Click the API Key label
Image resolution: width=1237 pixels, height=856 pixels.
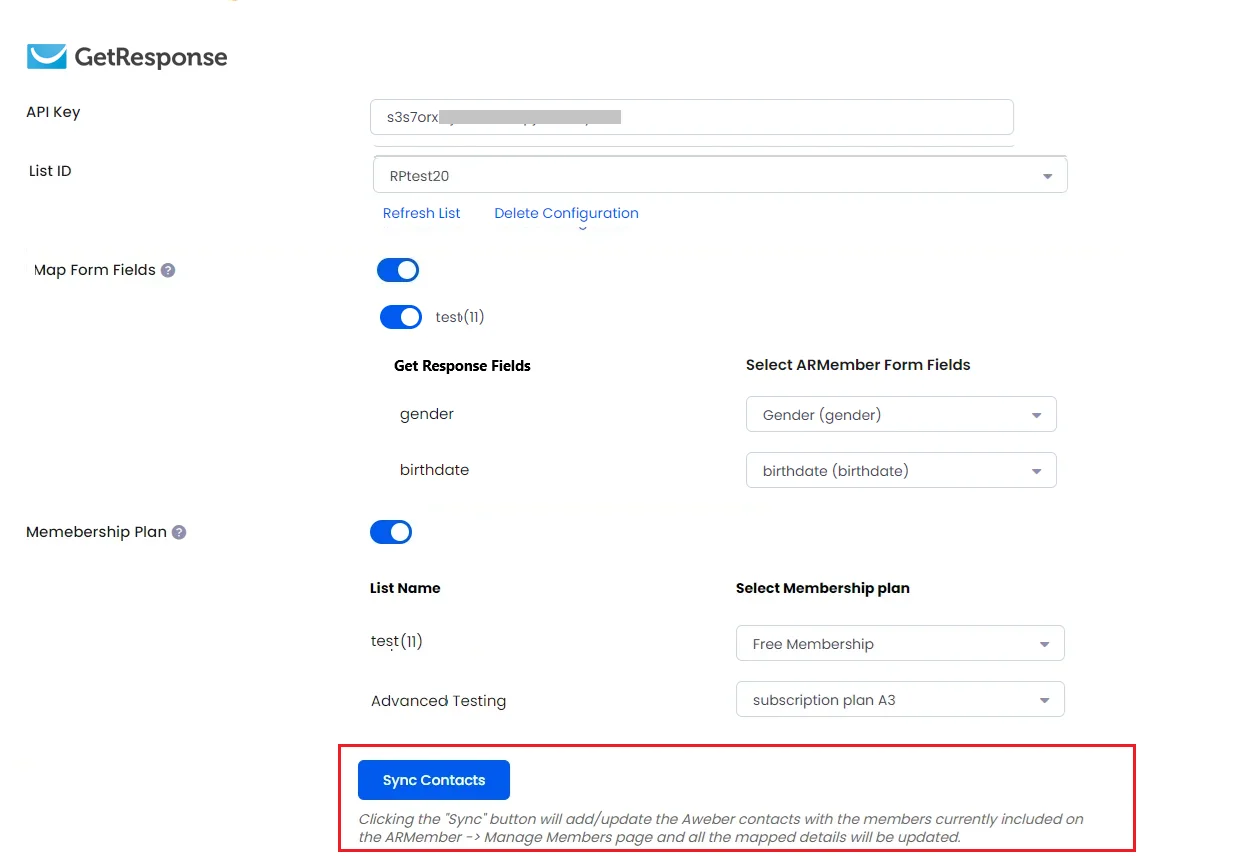53,112
